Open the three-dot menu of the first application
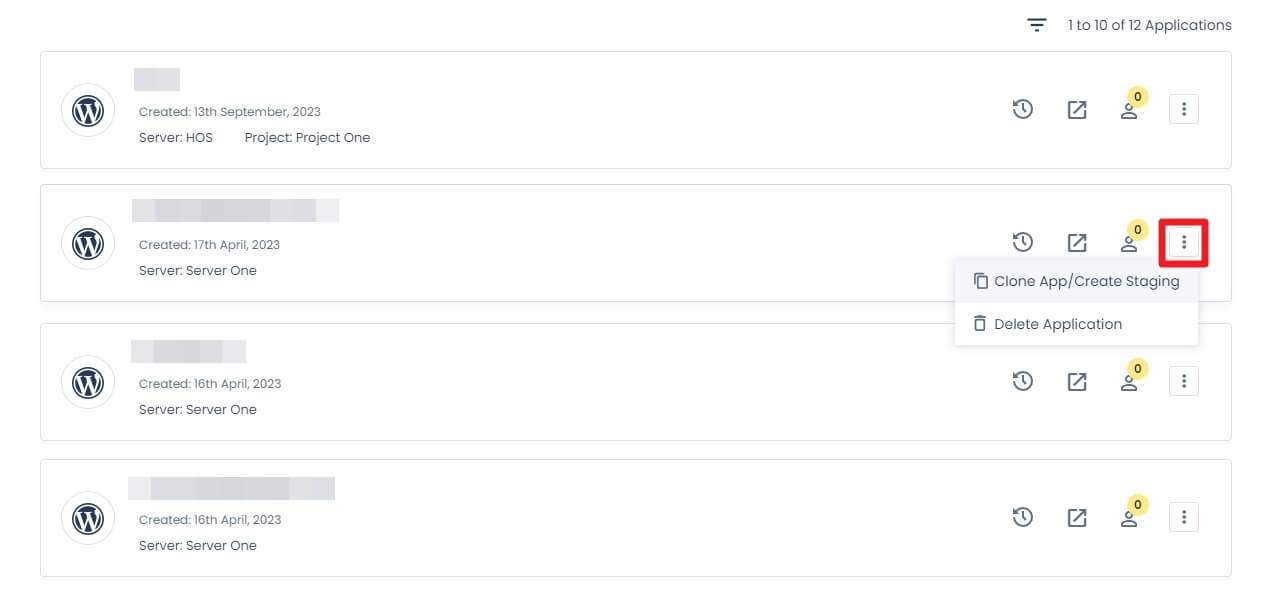The height and width of the screenshot is (592, 1265). 1184,109
